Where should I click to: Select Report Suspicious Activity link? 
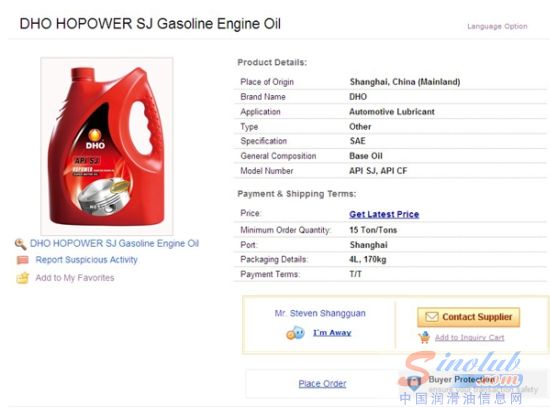[86, 260]
